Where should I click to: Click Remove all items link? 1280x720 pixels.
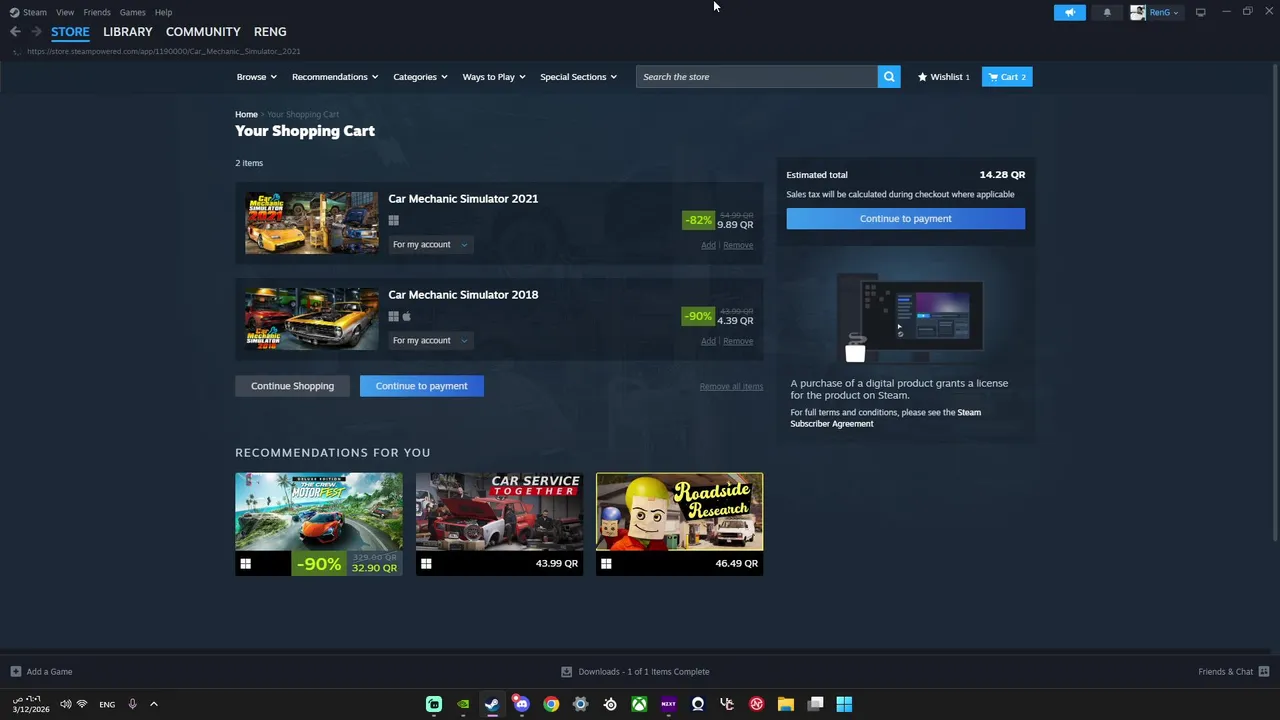[x=731, y=386]
